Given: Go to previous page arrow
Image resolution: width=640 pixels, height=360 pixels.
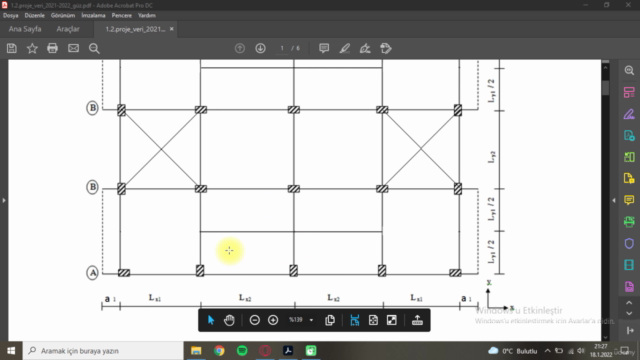Looking at the screenshot, I should pos(240,48).
